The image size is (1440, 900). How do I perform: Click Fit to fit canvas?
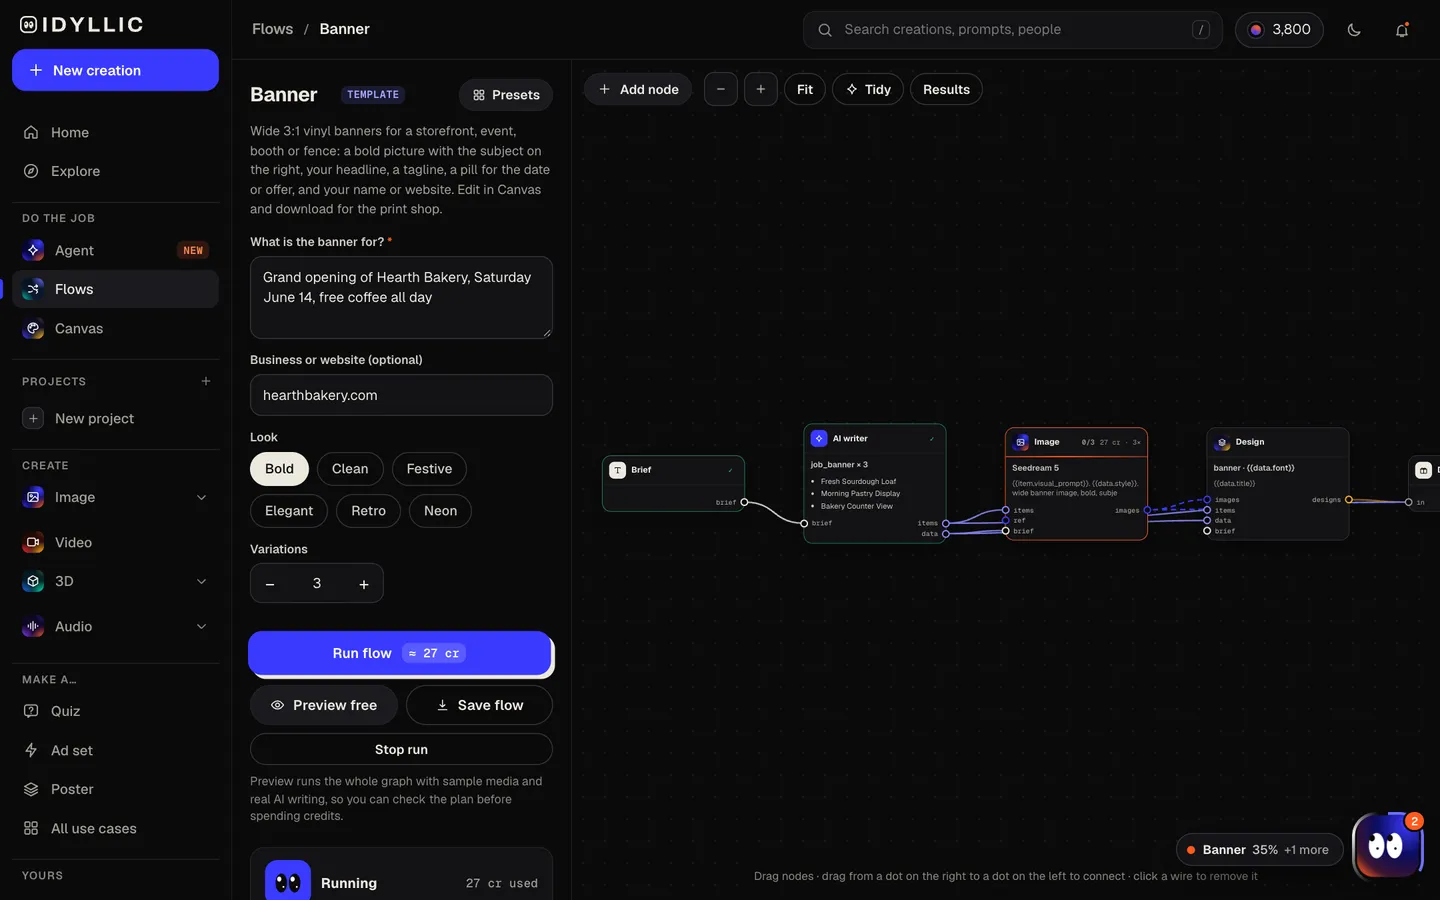point(805,89)
